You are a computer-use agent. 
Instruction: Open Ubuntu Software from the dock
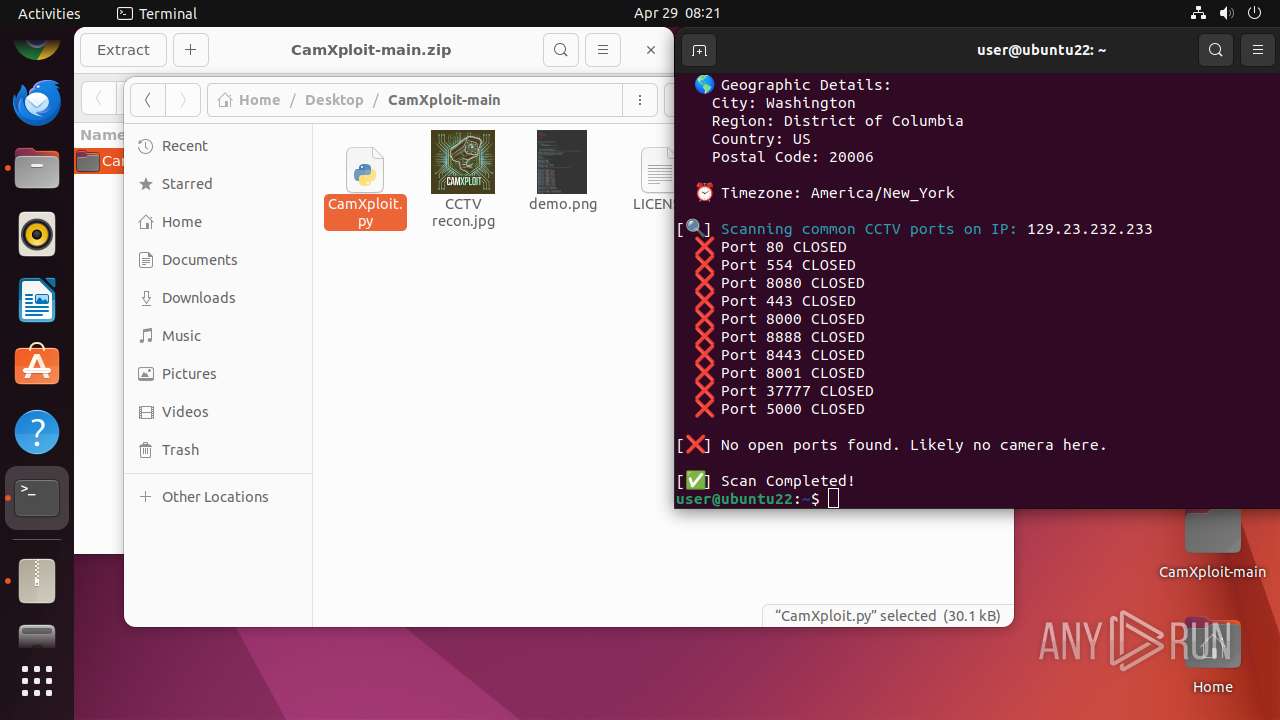pos(37,366)
